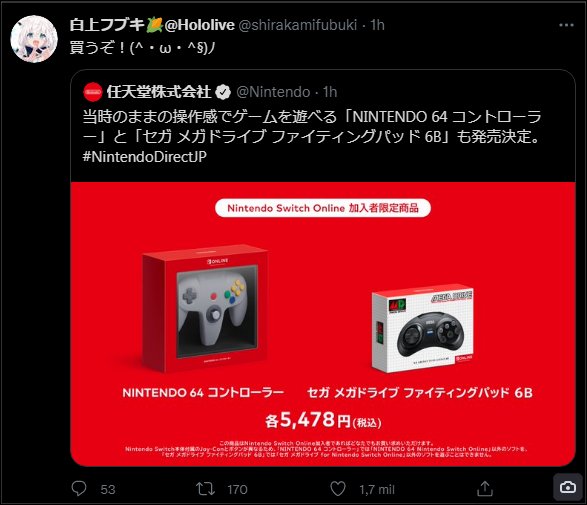The width and height of the screenshot is (587, 505).
Task: Like the tweet with the heart icon
Action: coord(338,489)
